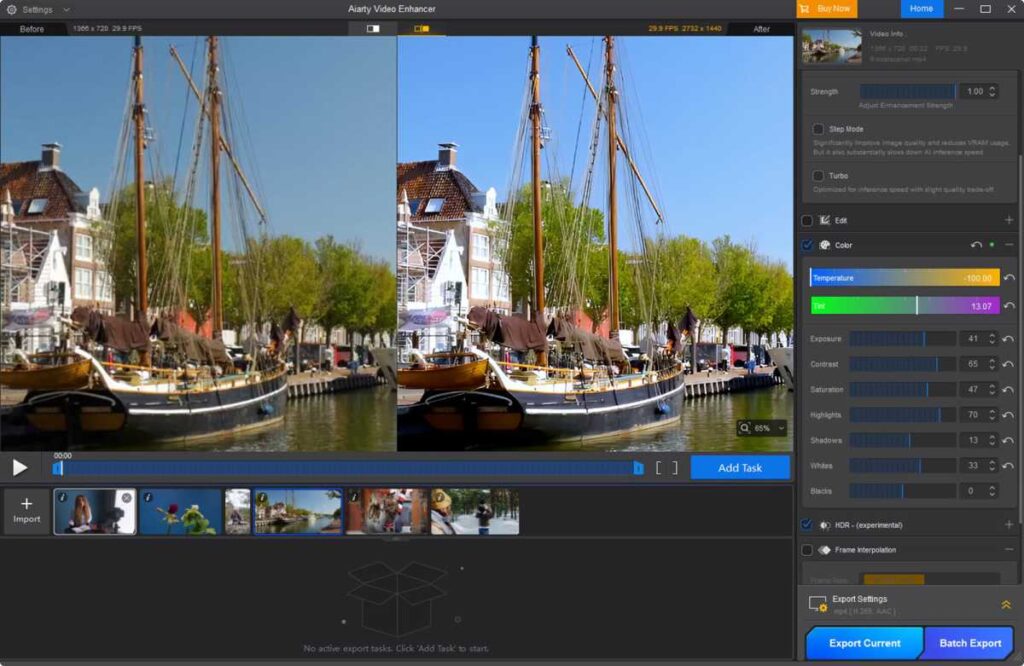Viewport: 1024px width, 666px height.
Task: Collapse the Export Settings panel with chevron
Action: (1006, 604)
